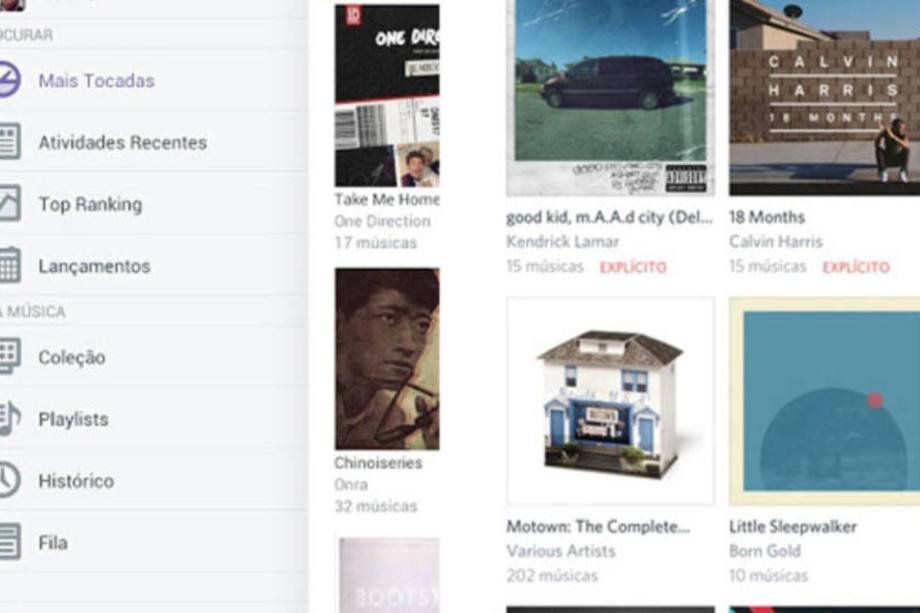The height and width of the screenshot is (613, 920).
Task: Open the Lançamentos calendar icon
Action: click(x=9, y=265)
